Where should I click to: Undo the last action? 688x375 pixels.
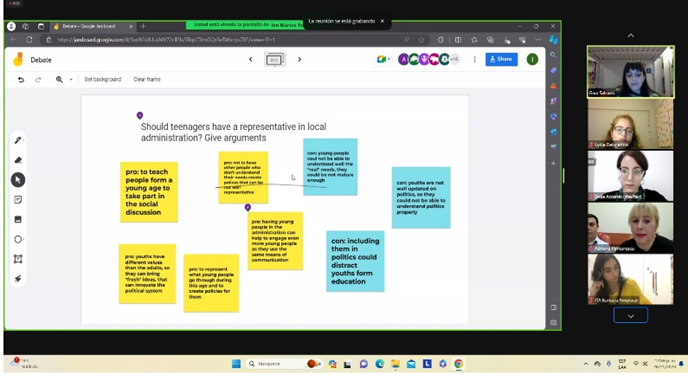click(21, 79)
